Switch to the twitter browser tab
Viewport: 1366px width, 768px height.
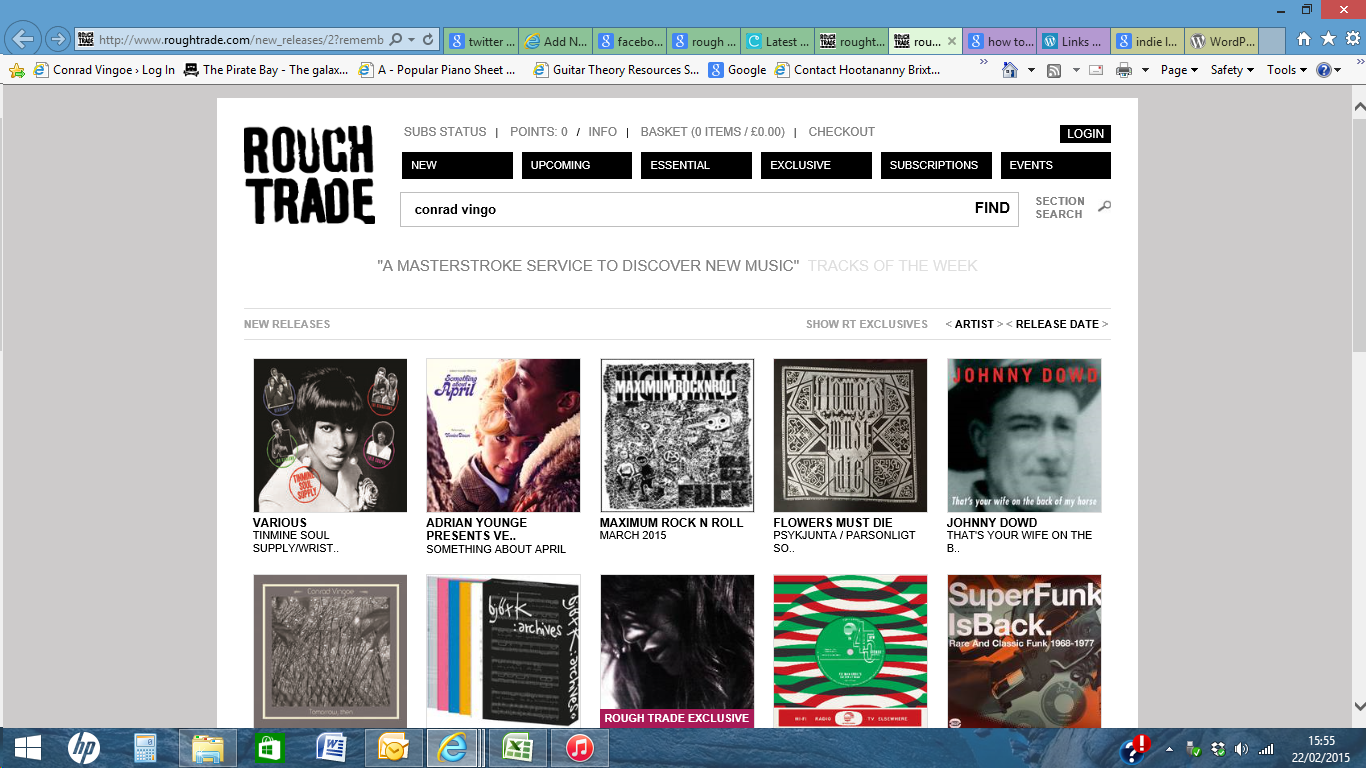tap(480, 41)
